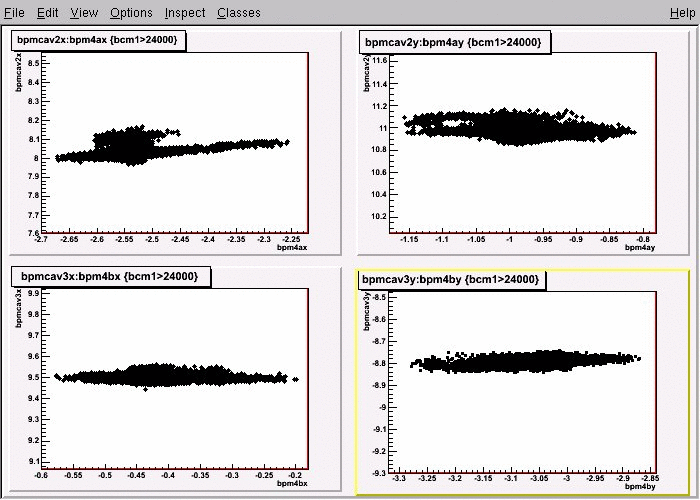
Task: Select the bpmcav2x:bpm4ax plot title box
Action: 97,40
